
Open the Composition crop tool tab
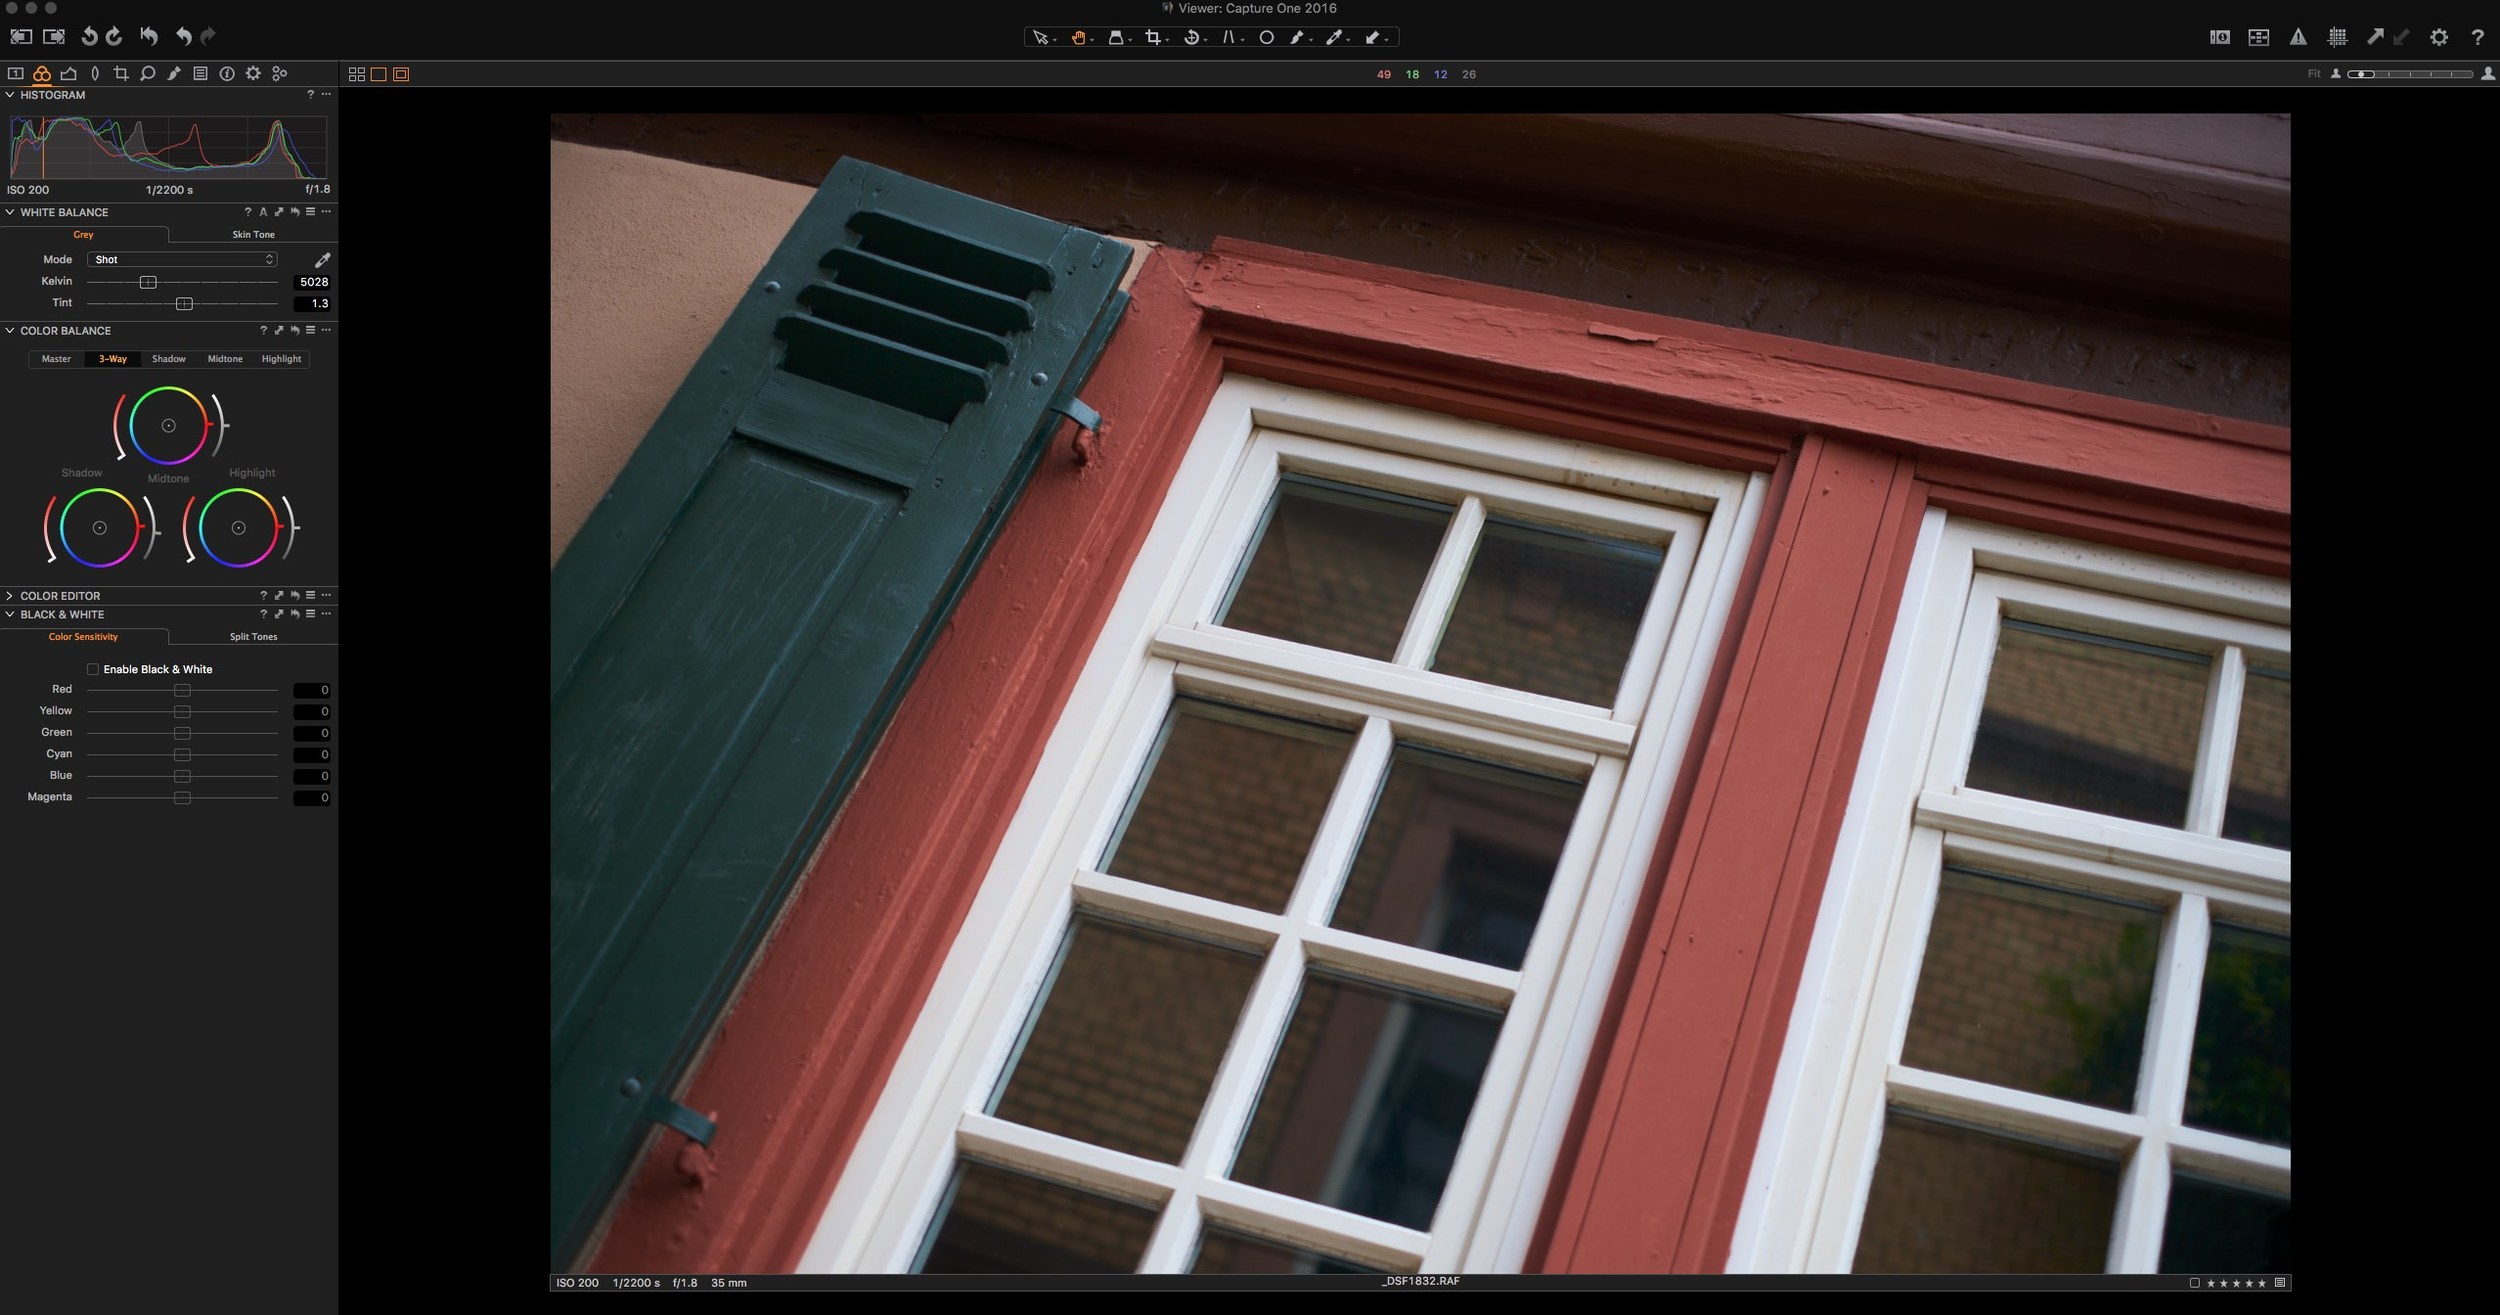pyautogui.click(x=121, y=73)
